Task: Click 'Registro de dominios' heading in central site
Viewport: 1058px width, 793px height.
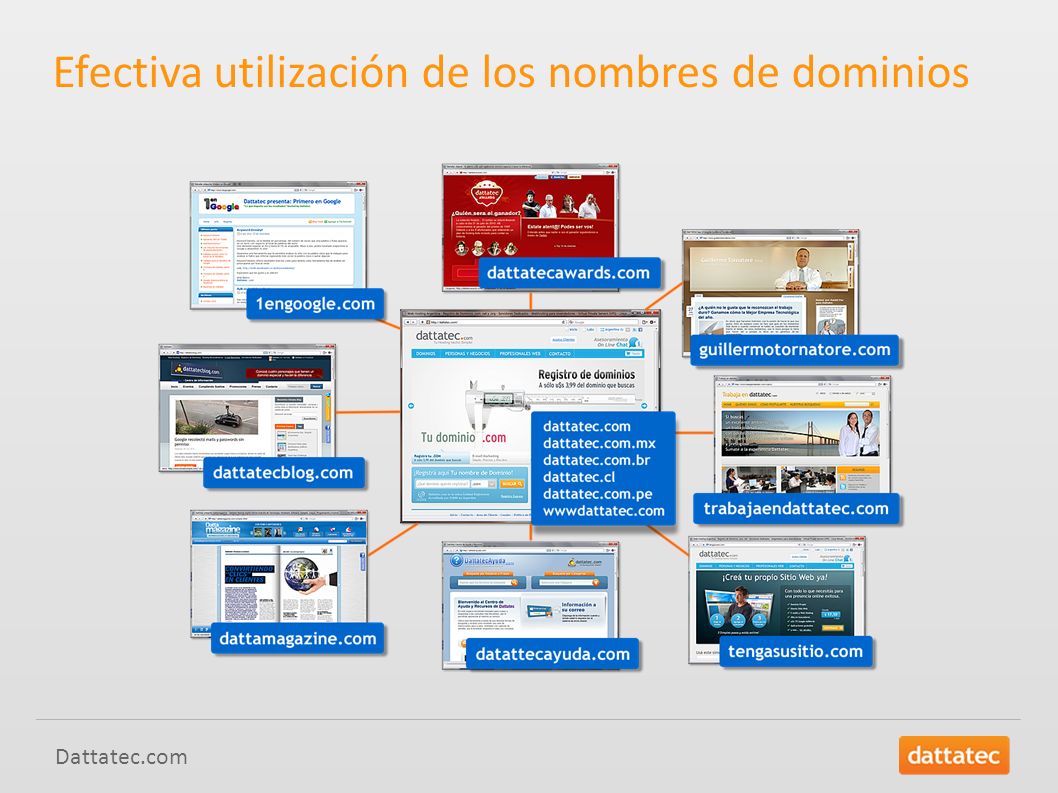Action: tap(586, 374)
